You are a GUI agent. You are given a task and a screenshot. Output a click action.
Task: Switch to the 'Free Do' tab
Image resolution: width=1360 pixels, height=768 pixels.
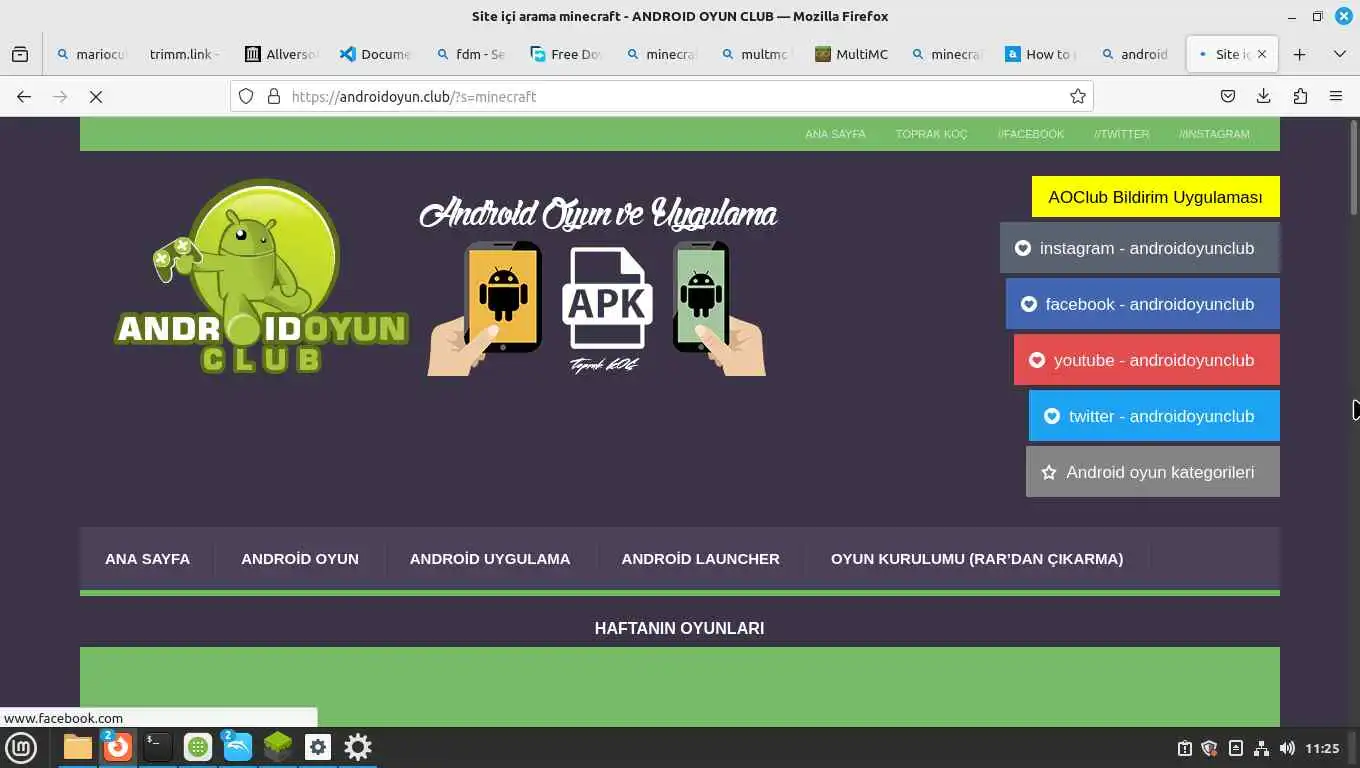pos(564,54)
